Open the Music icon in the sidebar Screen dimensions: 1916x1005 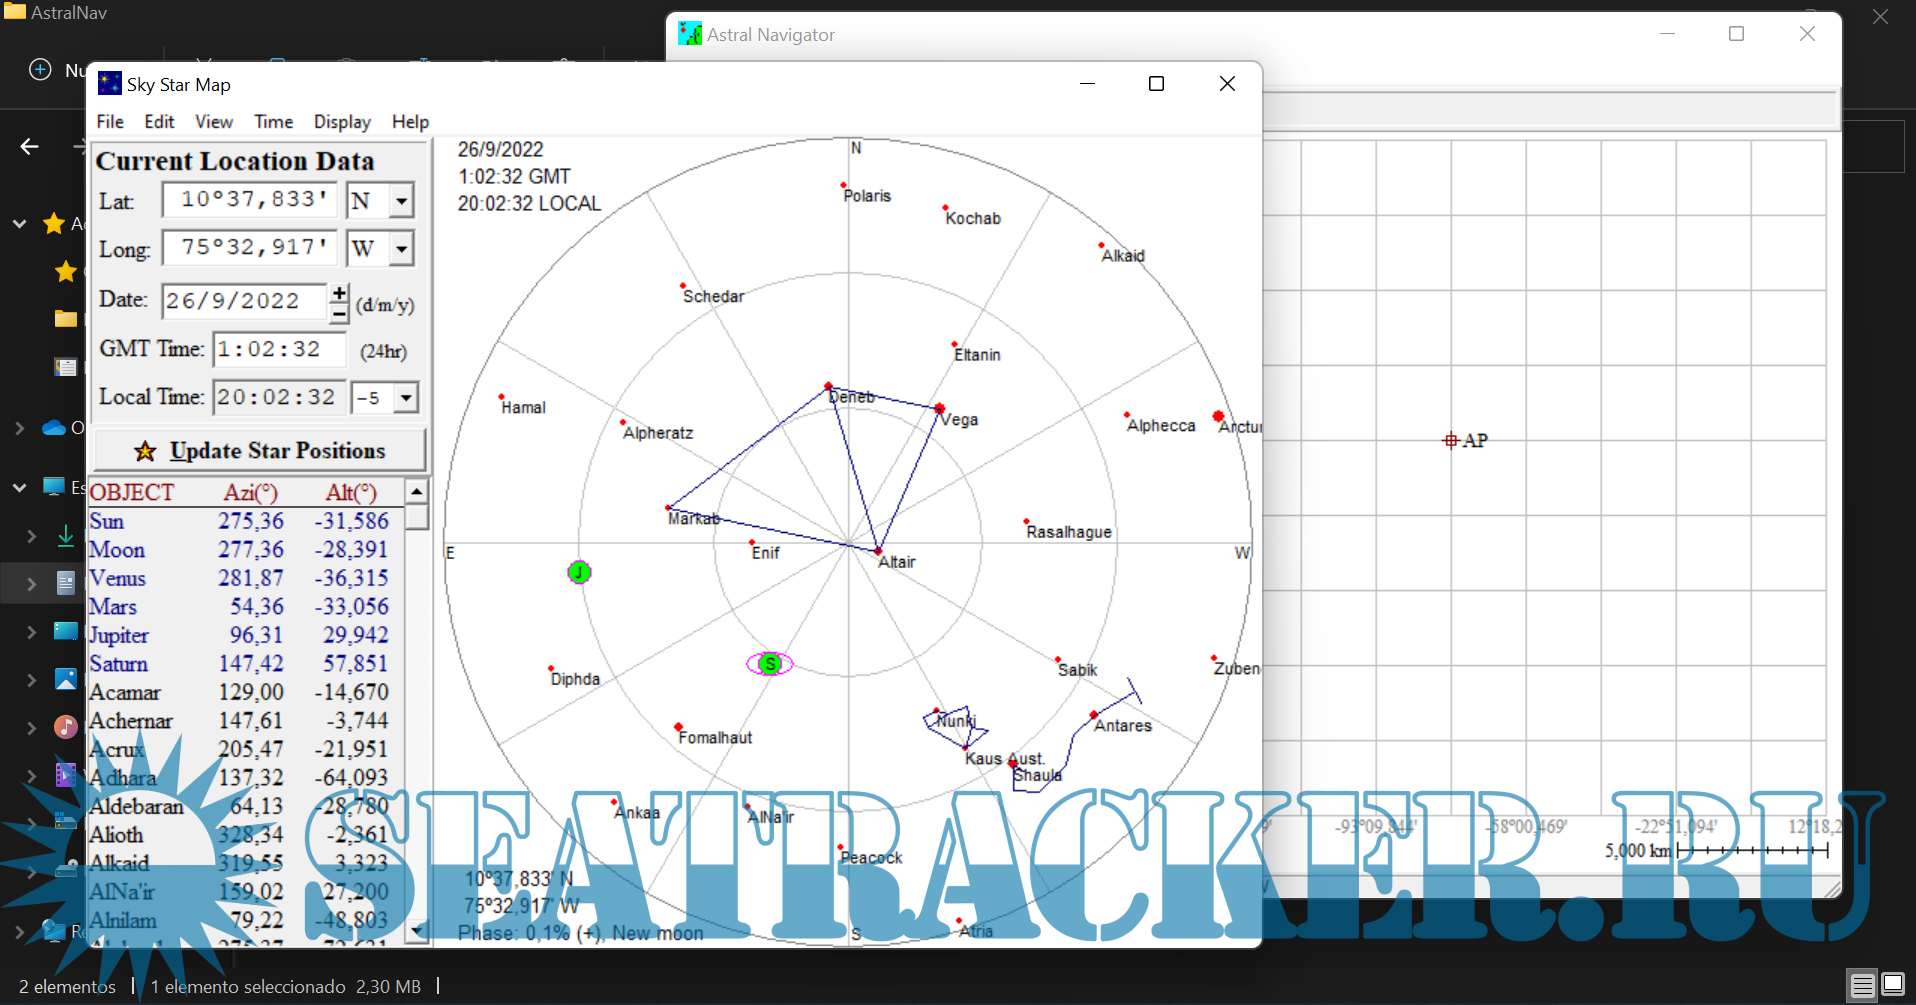click(66, 727)
